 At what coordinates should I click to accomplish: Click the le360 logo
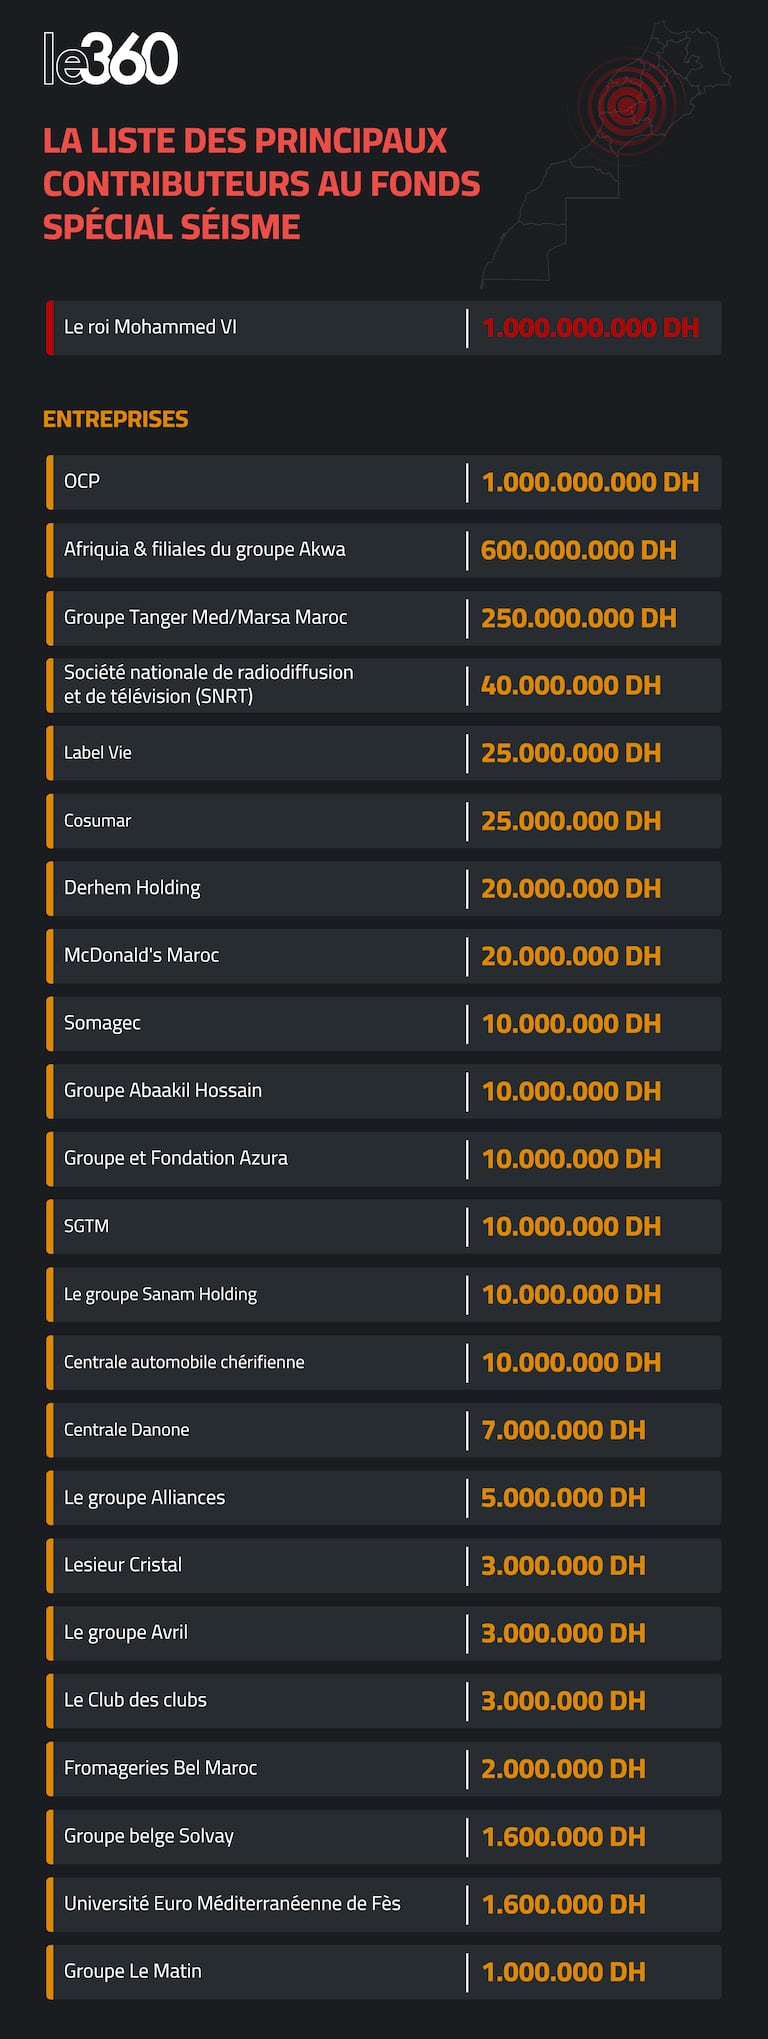tap(110, 59)
